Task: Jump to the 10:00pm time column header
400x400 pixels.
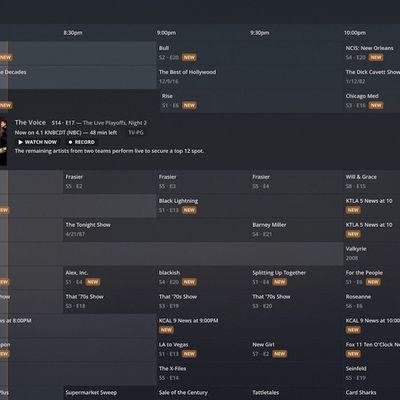Action: point(355,33)
